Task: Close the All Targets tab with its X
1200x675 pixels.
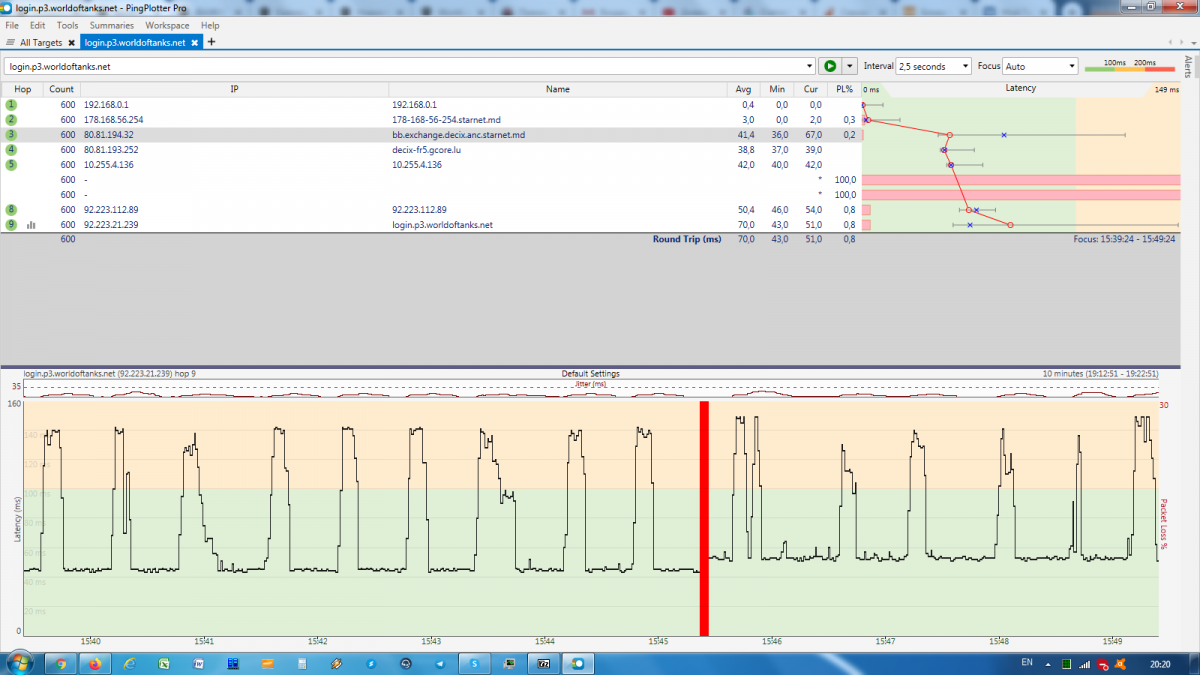Action: (x=71, y=43)
